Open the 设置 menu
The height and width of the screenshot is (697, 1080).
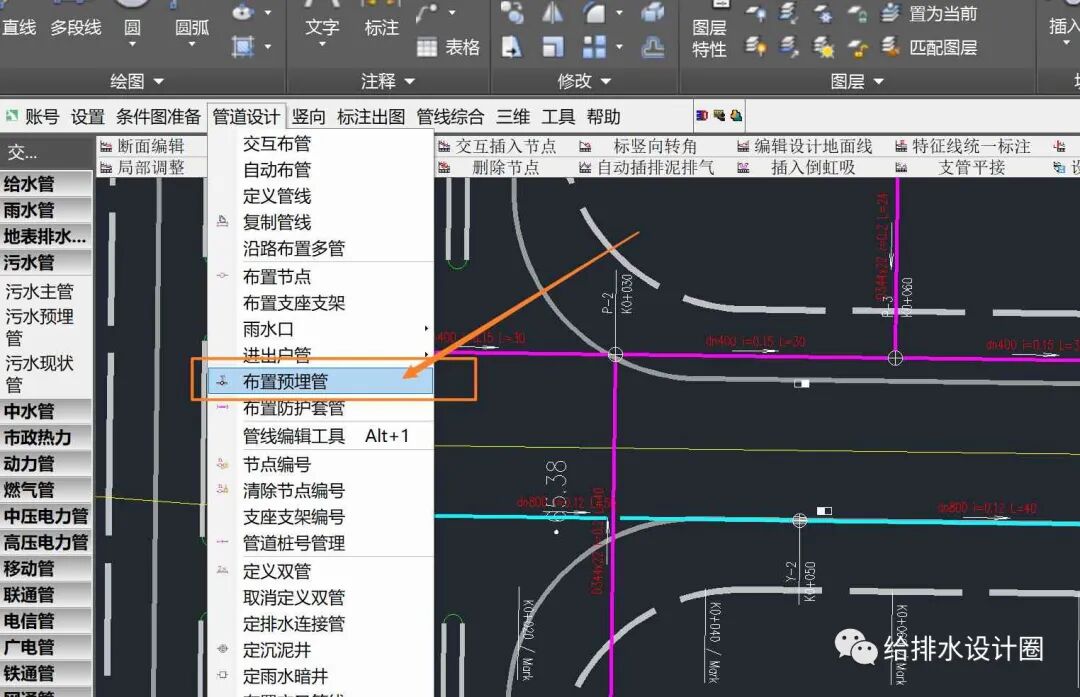[87, 116]
